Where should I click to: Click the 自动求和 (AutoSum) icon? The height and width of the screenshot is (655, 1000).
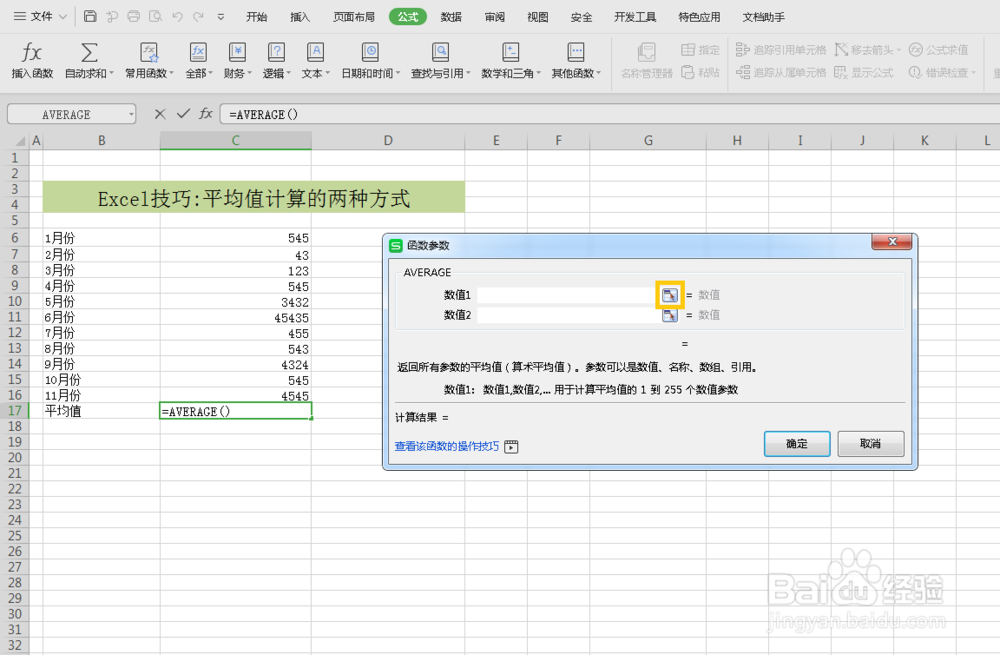click(x=89, y=60)
